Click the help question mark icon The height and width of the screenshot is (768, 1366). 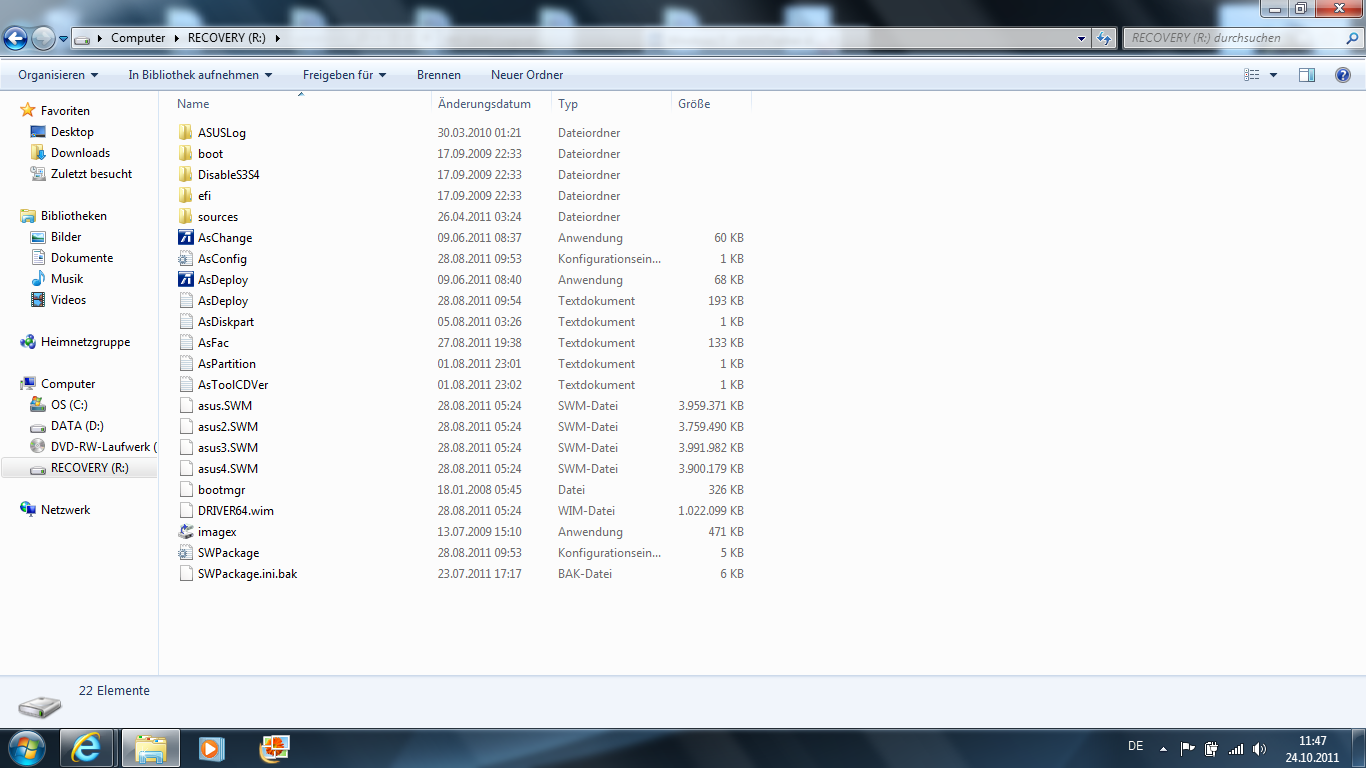[x=1343, y=75]
